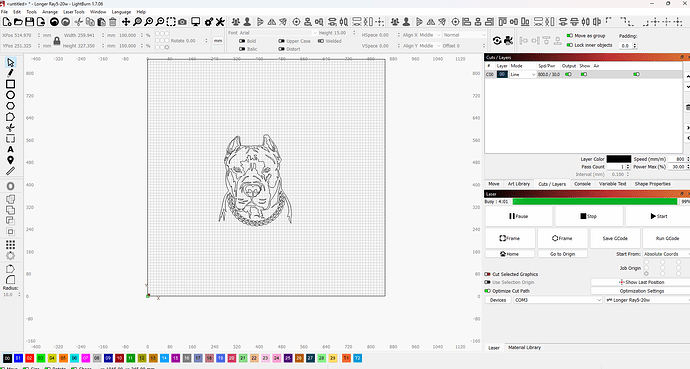Select the Position Laser marker tool

point(11,160)
